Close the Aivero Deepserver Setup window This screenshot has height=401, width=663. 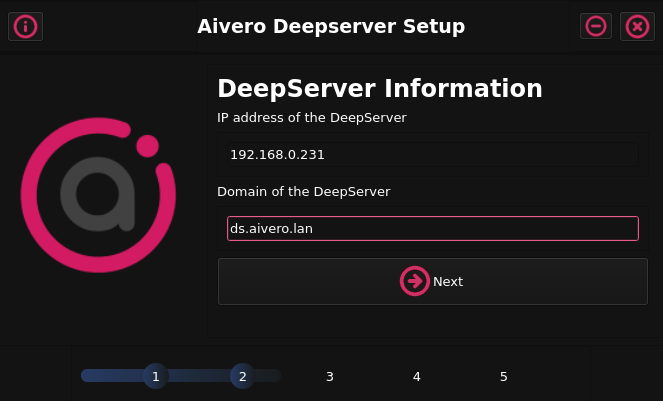click(637, 27)
